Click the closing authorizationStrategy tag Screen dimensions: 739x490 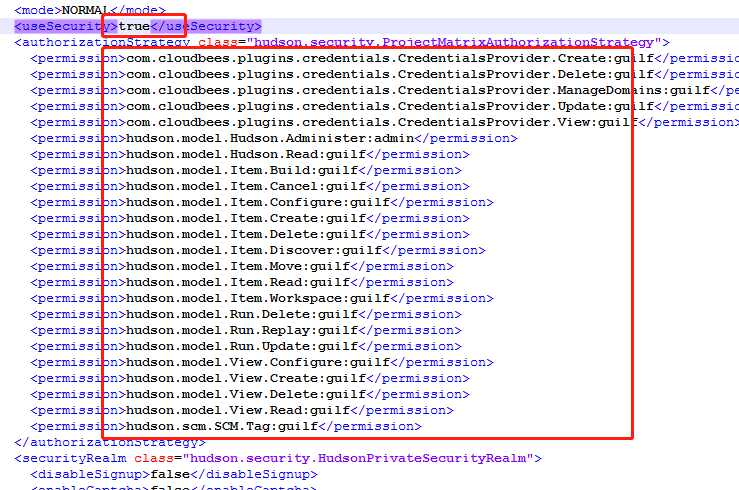point(110,443)
